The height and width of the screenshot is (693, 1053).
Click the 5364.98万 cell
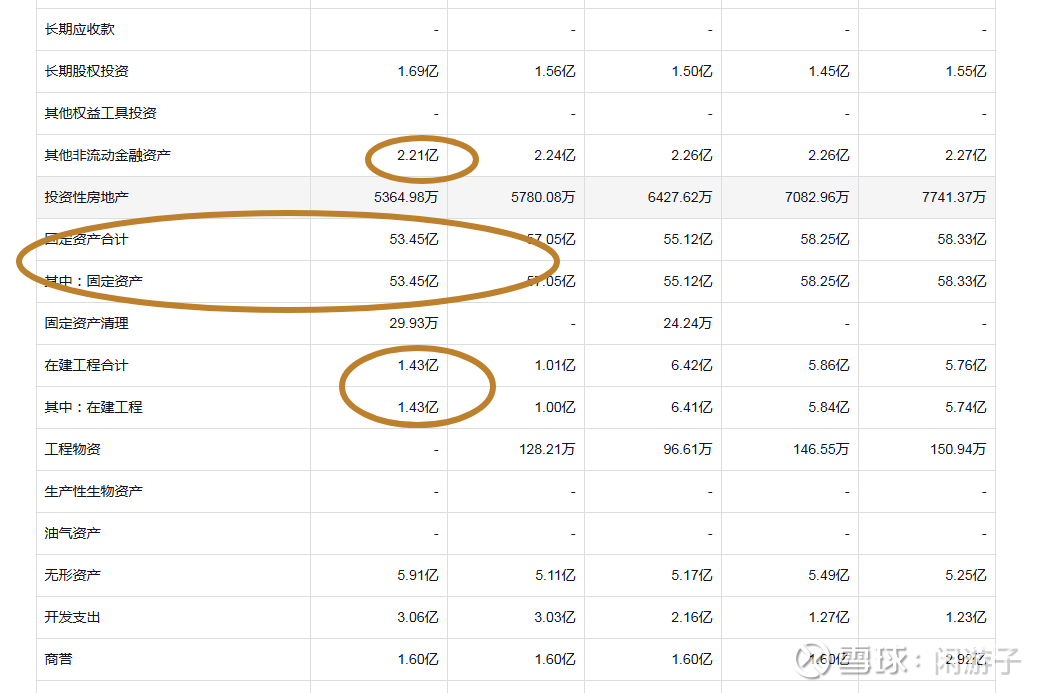pos(406,198)
